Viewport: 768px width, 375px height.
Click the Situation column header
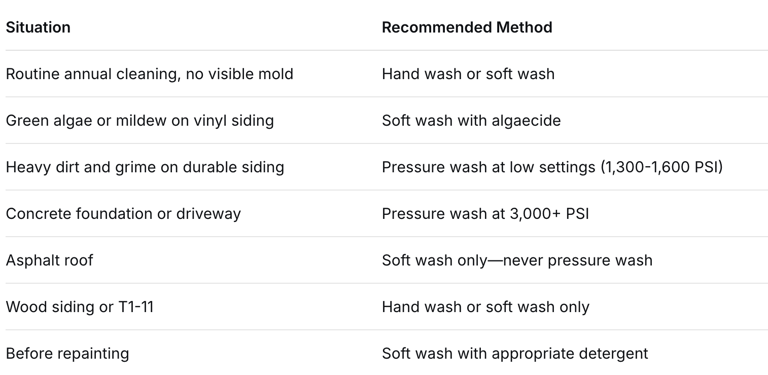click(x=38, y=27)
